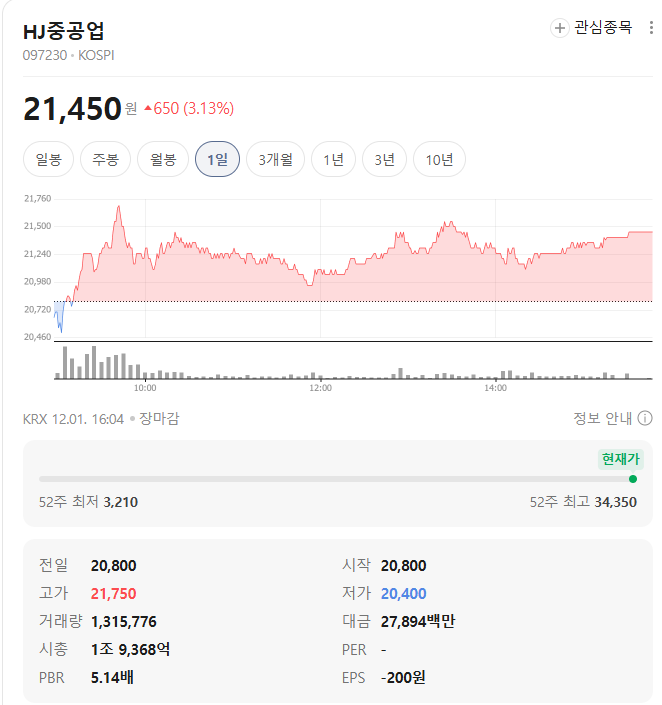Image resolution: width=662 pixels, height=705 pixels.
Task: Click the 20,460 y-axis label
Action: point(37,337)
